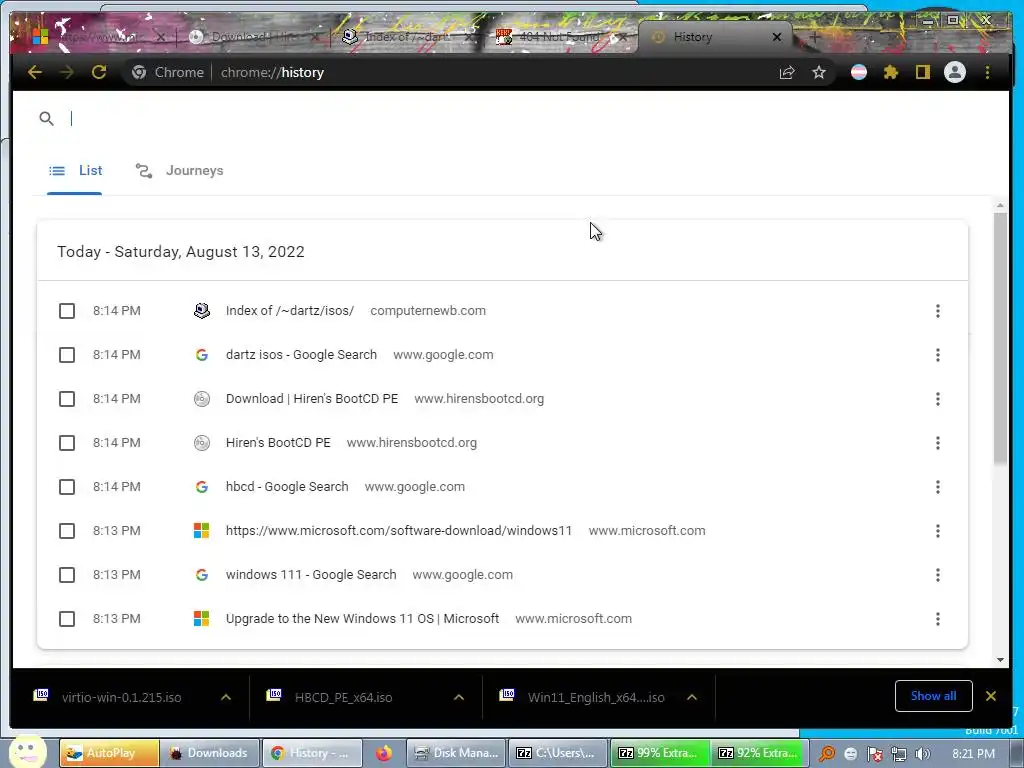This screenshot has height=768, width=1024.
Task: Check the Upgrade to the New Windows 11 checkbox
Action: click(x=67, y=618)
